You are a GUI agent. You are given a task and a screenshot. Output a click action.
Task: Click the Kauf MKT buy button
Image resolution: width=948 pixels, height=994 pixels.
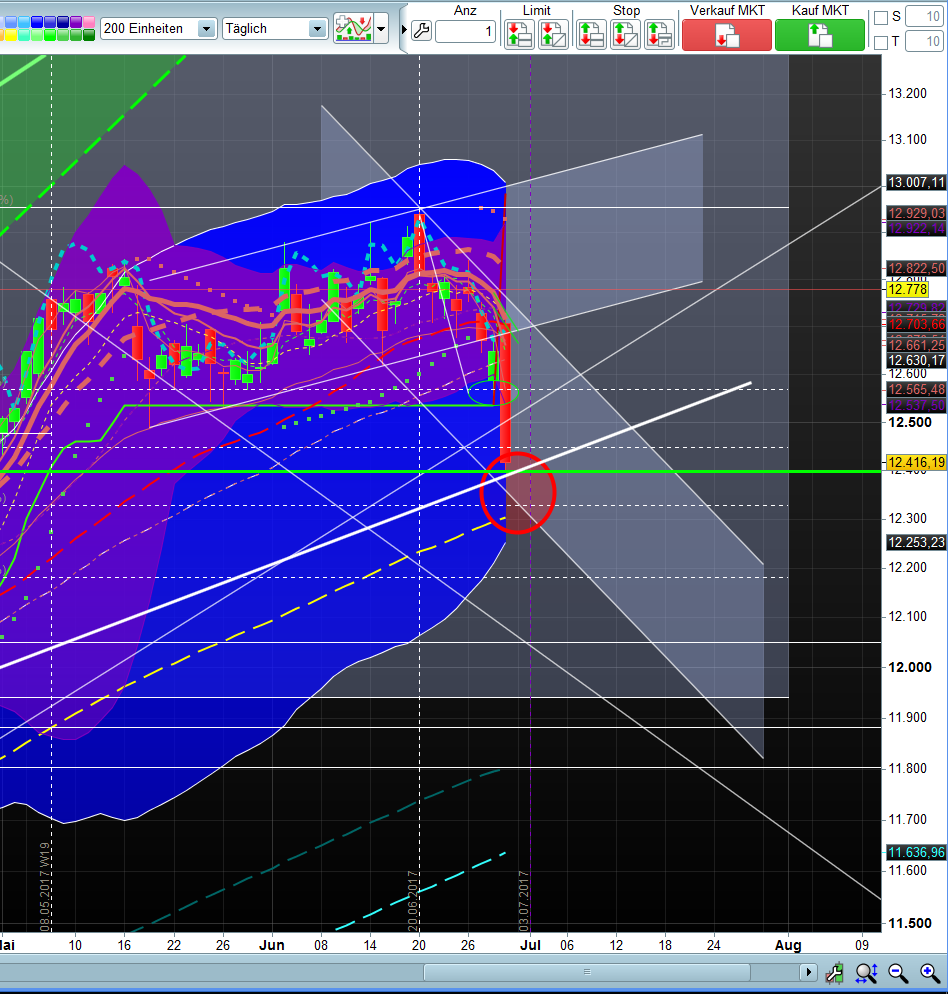pyautogui.click(x=820, y=35)
